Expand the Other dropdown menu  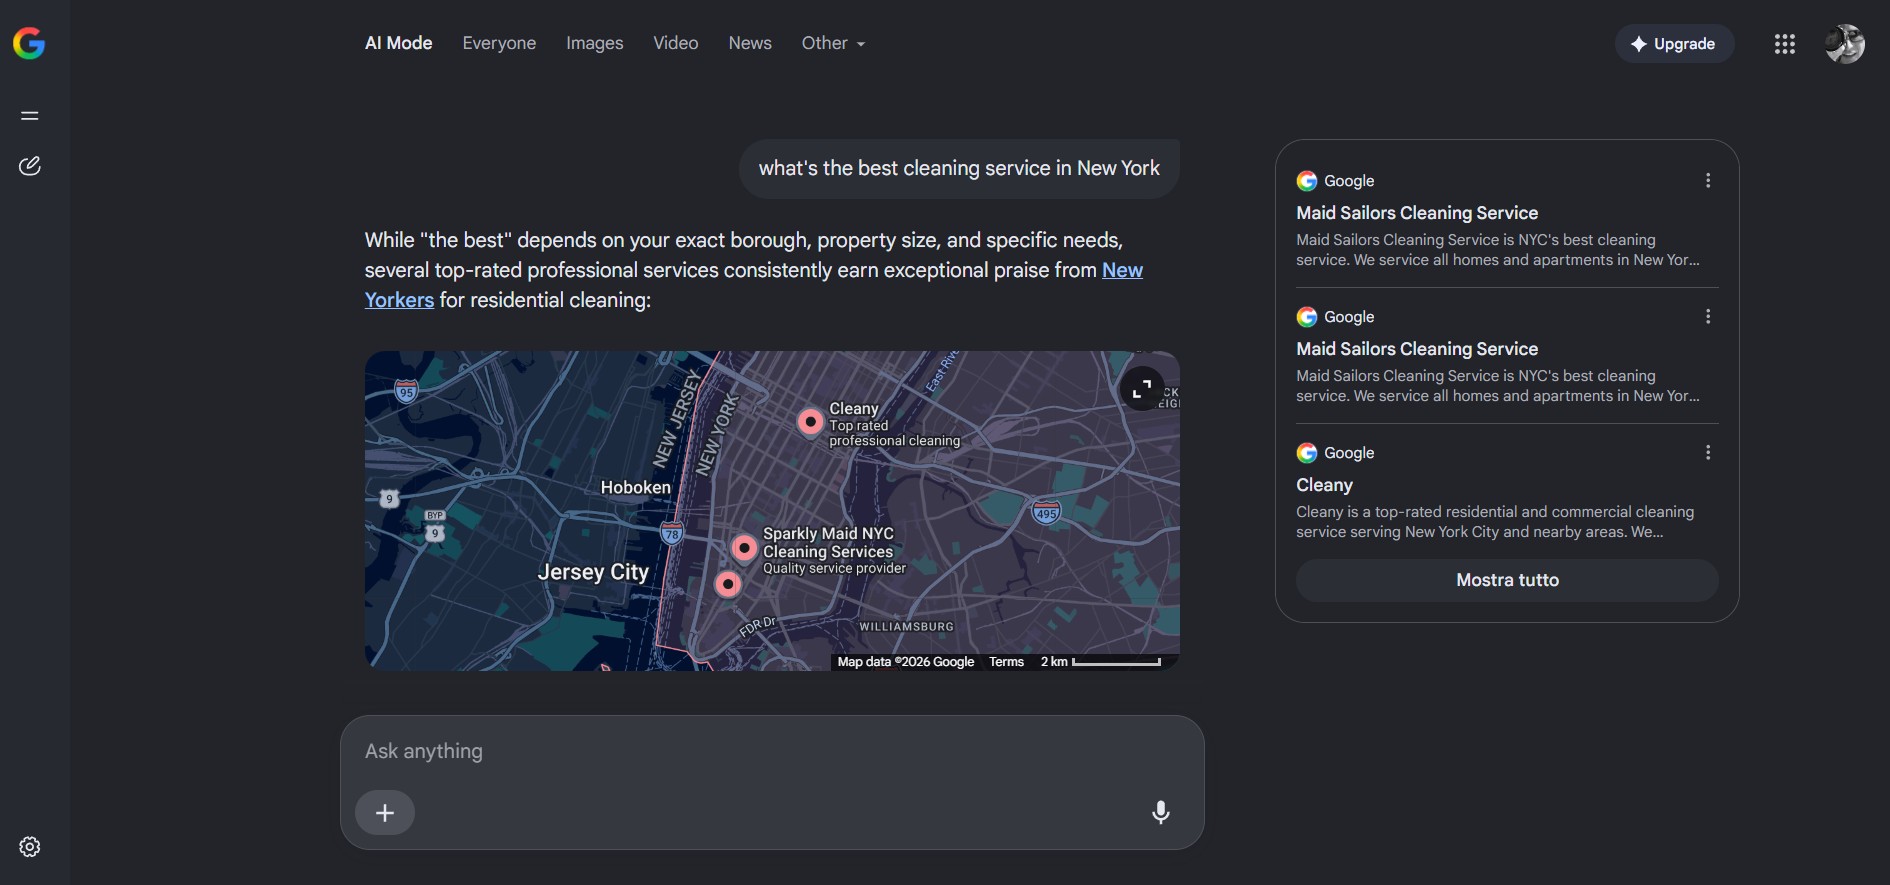pos(833,43)
